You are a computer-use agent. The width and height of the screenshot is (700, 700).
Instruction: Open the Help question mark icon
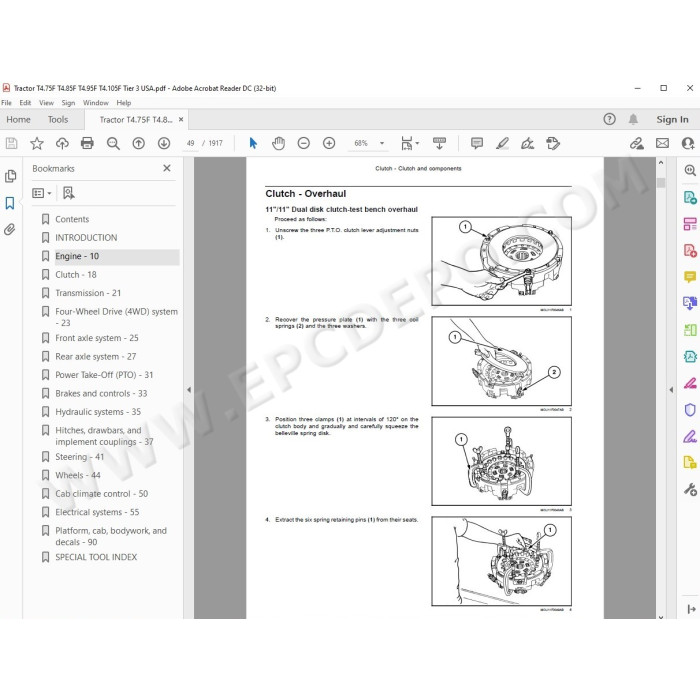pyautogui.click(x=609, y=119)
